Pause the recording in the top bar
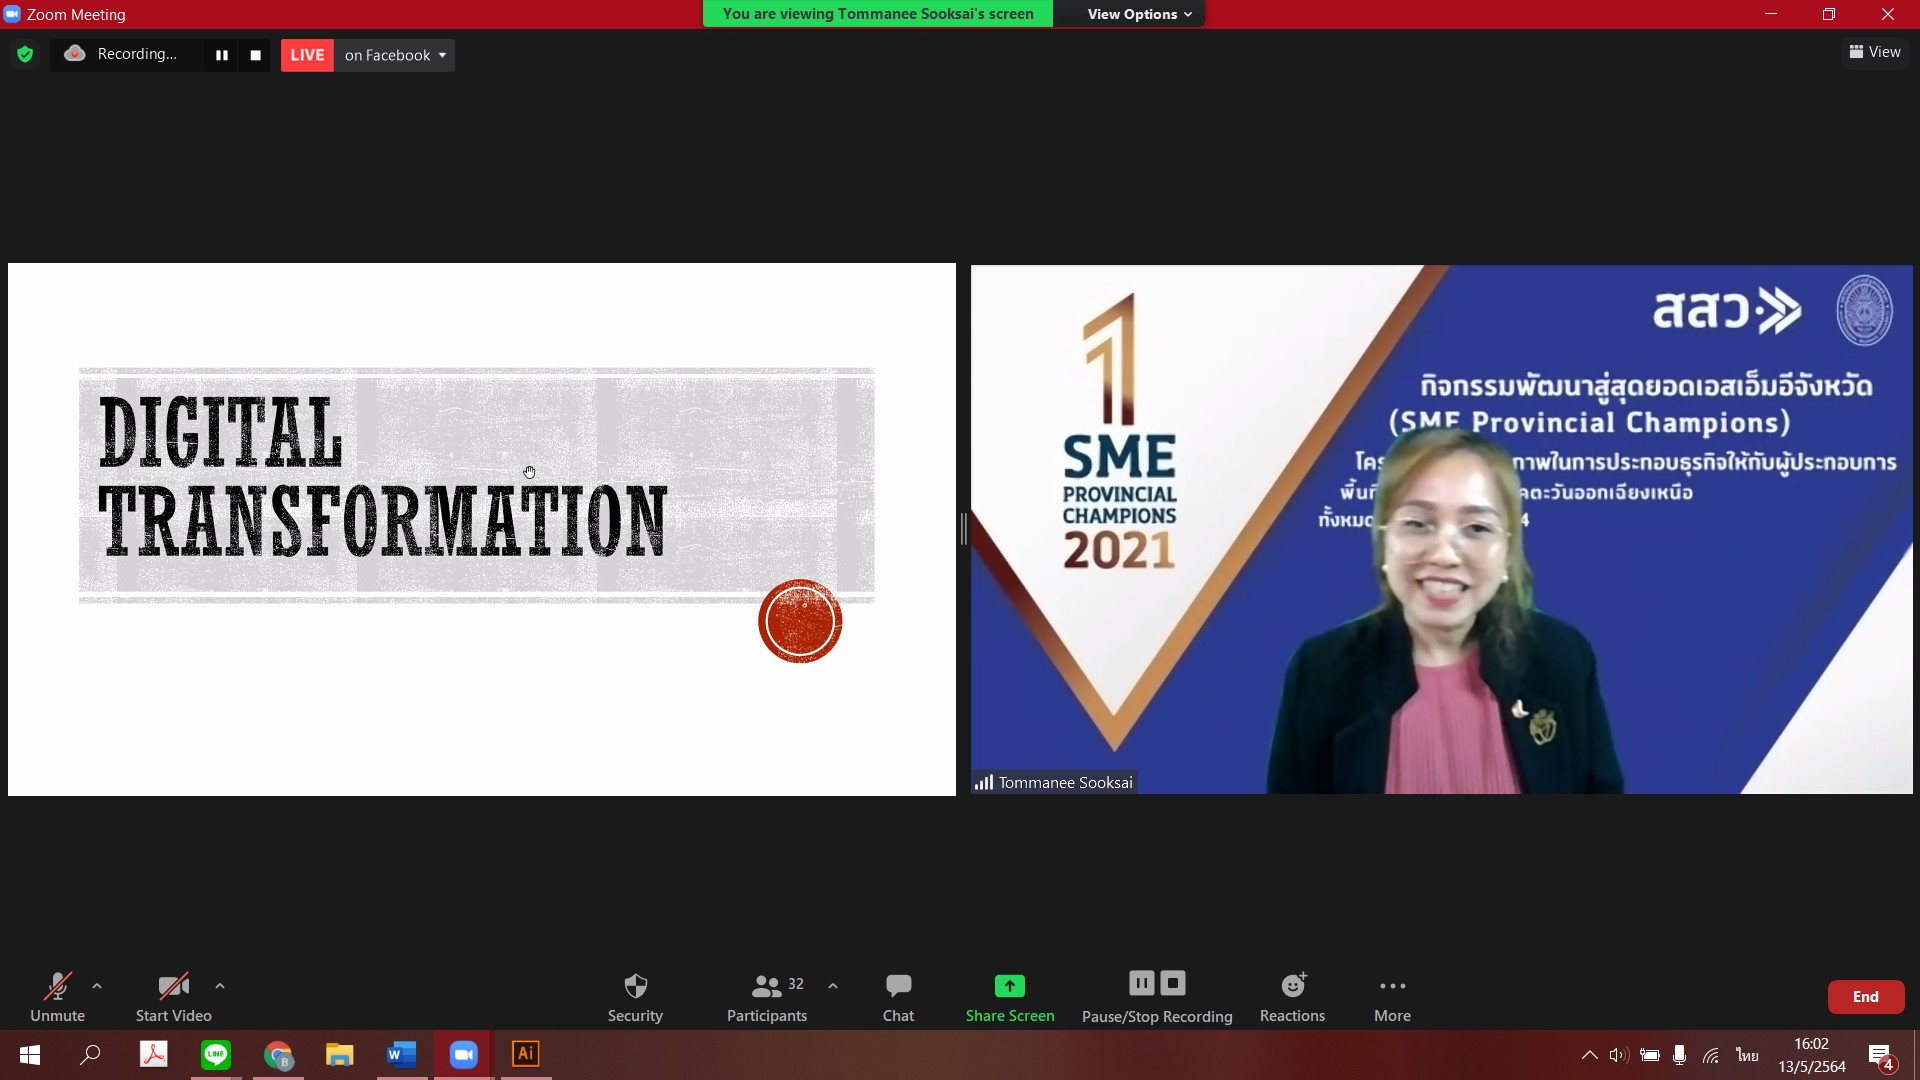The image size is (1920, 1080). [x=221, y=55]
